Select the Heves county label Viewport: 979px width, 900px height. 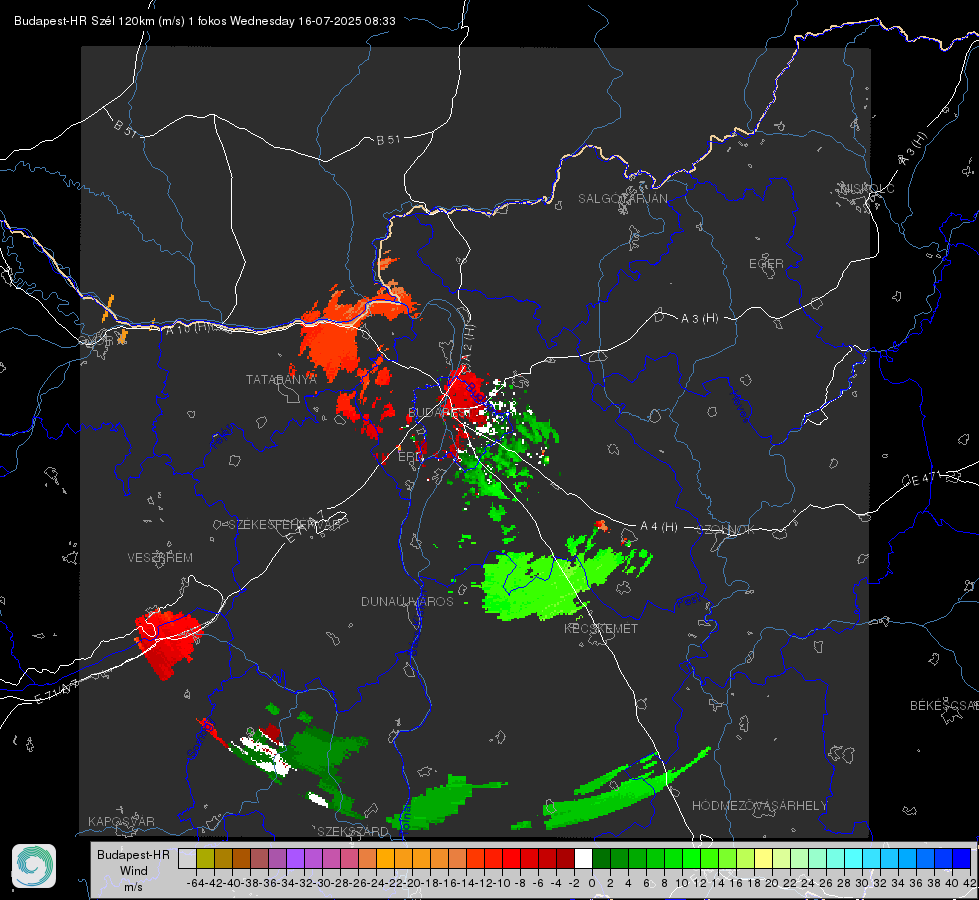pos(739,407)
